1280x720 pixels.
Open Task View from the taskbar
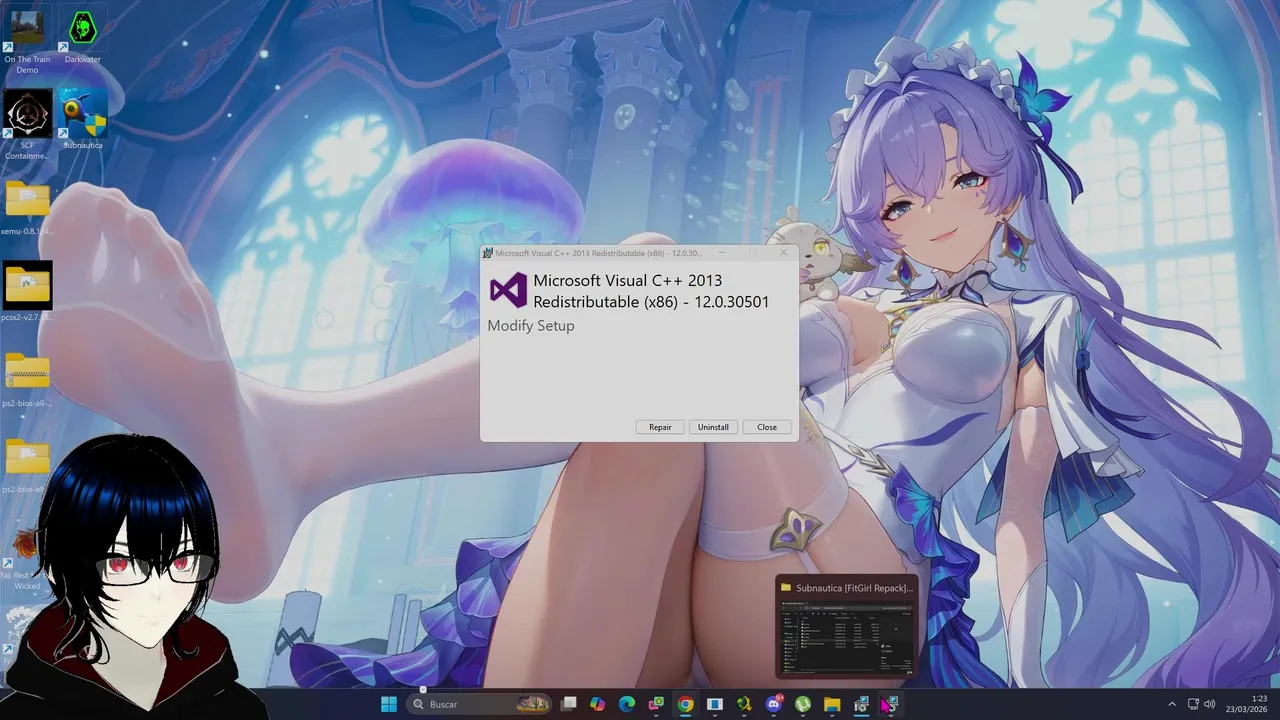pyautogui.click(x=569, y=704)
